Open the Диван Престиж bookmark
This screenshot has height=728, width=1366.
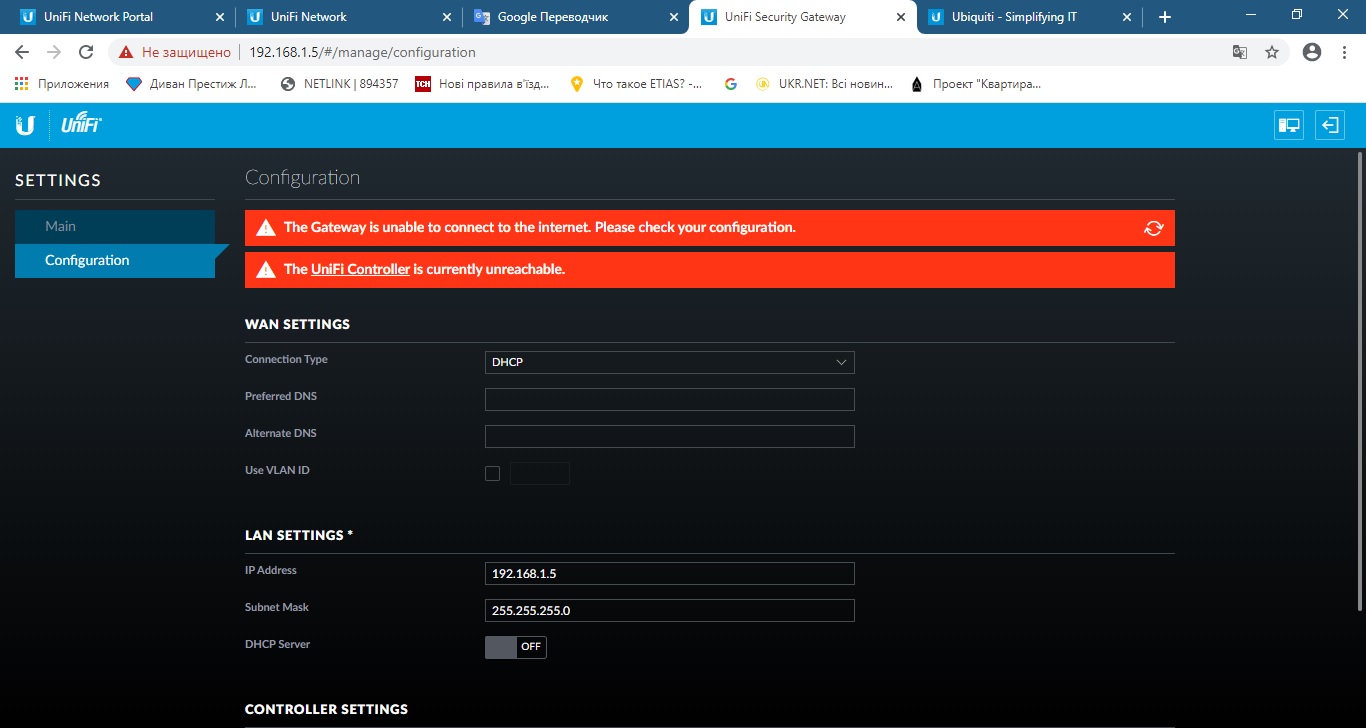tap(191, 84)
